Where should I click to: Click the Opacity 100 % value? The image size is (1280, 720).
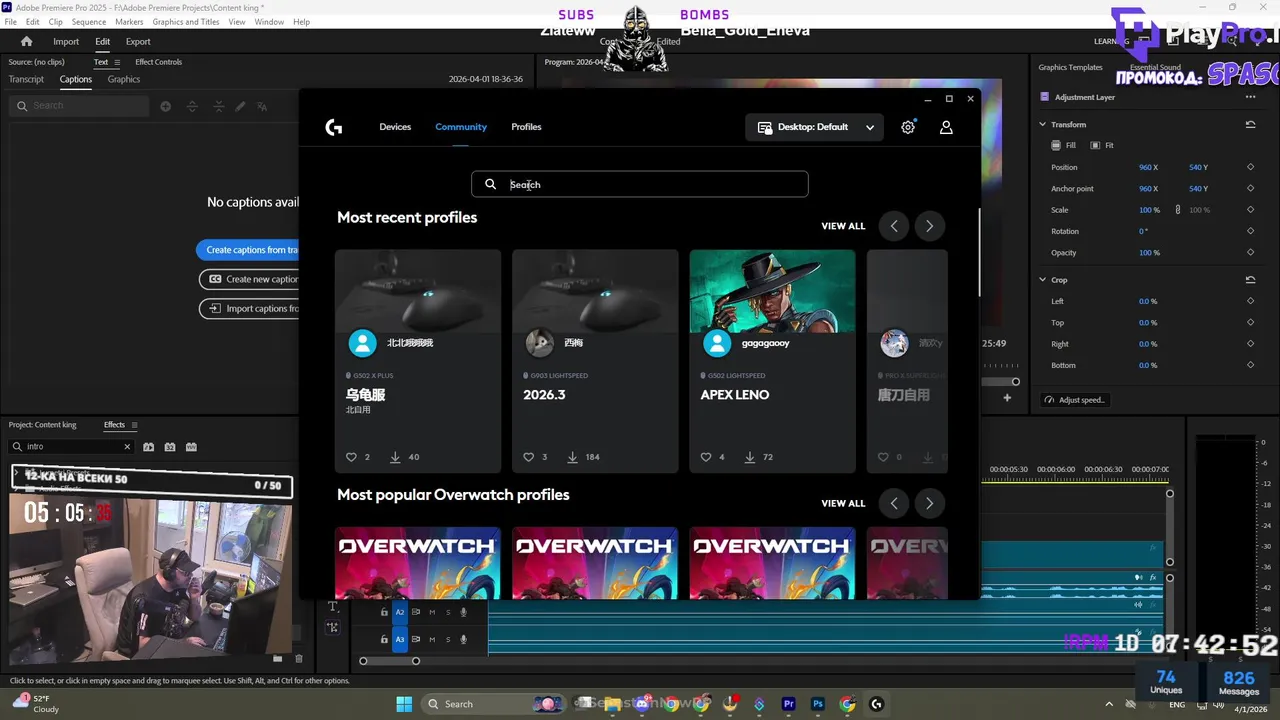[1149, 253]
